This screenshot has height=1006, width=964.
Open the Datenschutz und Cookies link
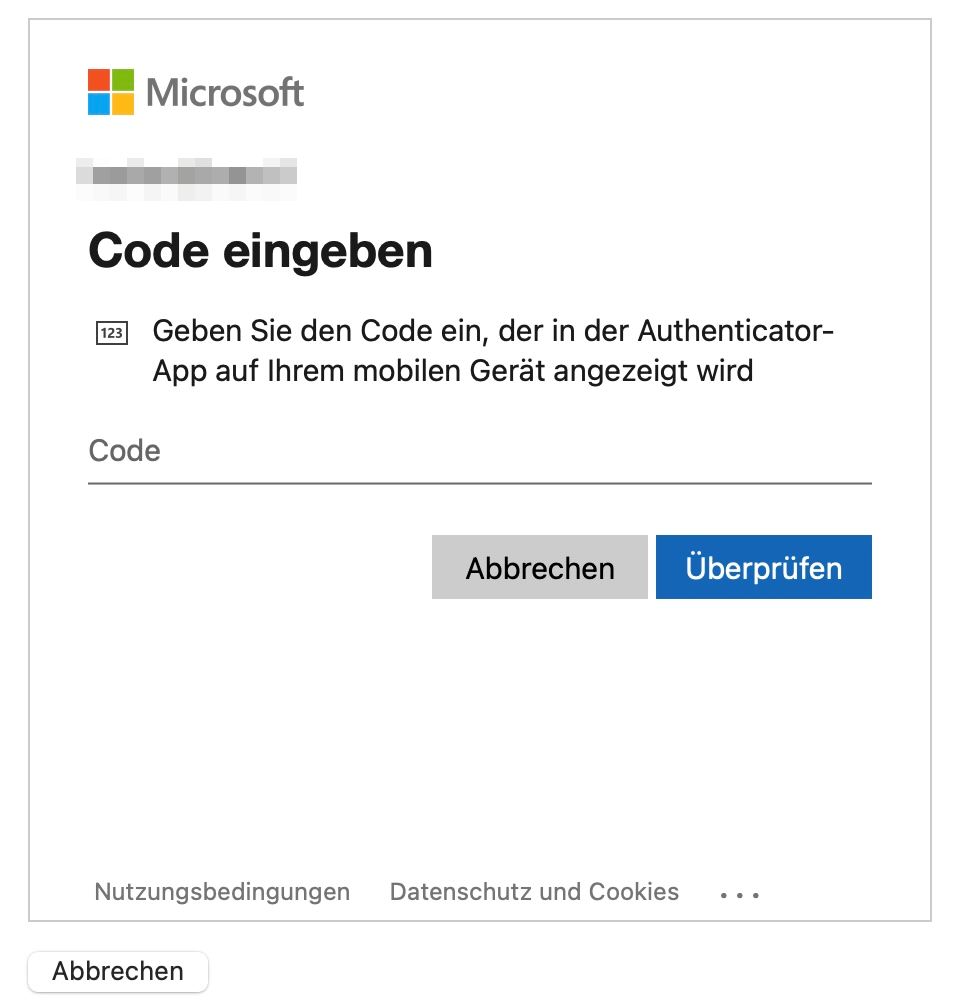pos(534,892)
